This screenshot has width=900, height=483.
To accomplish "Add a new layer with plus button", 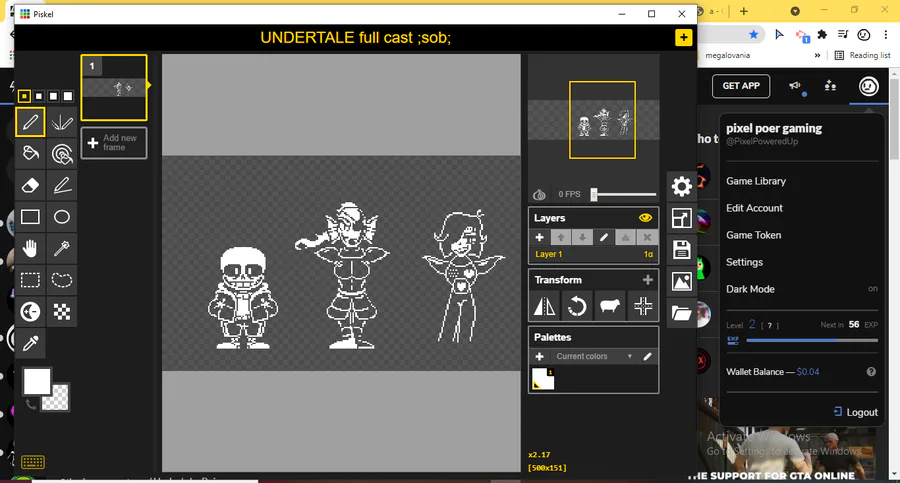I will coord(539,237).
